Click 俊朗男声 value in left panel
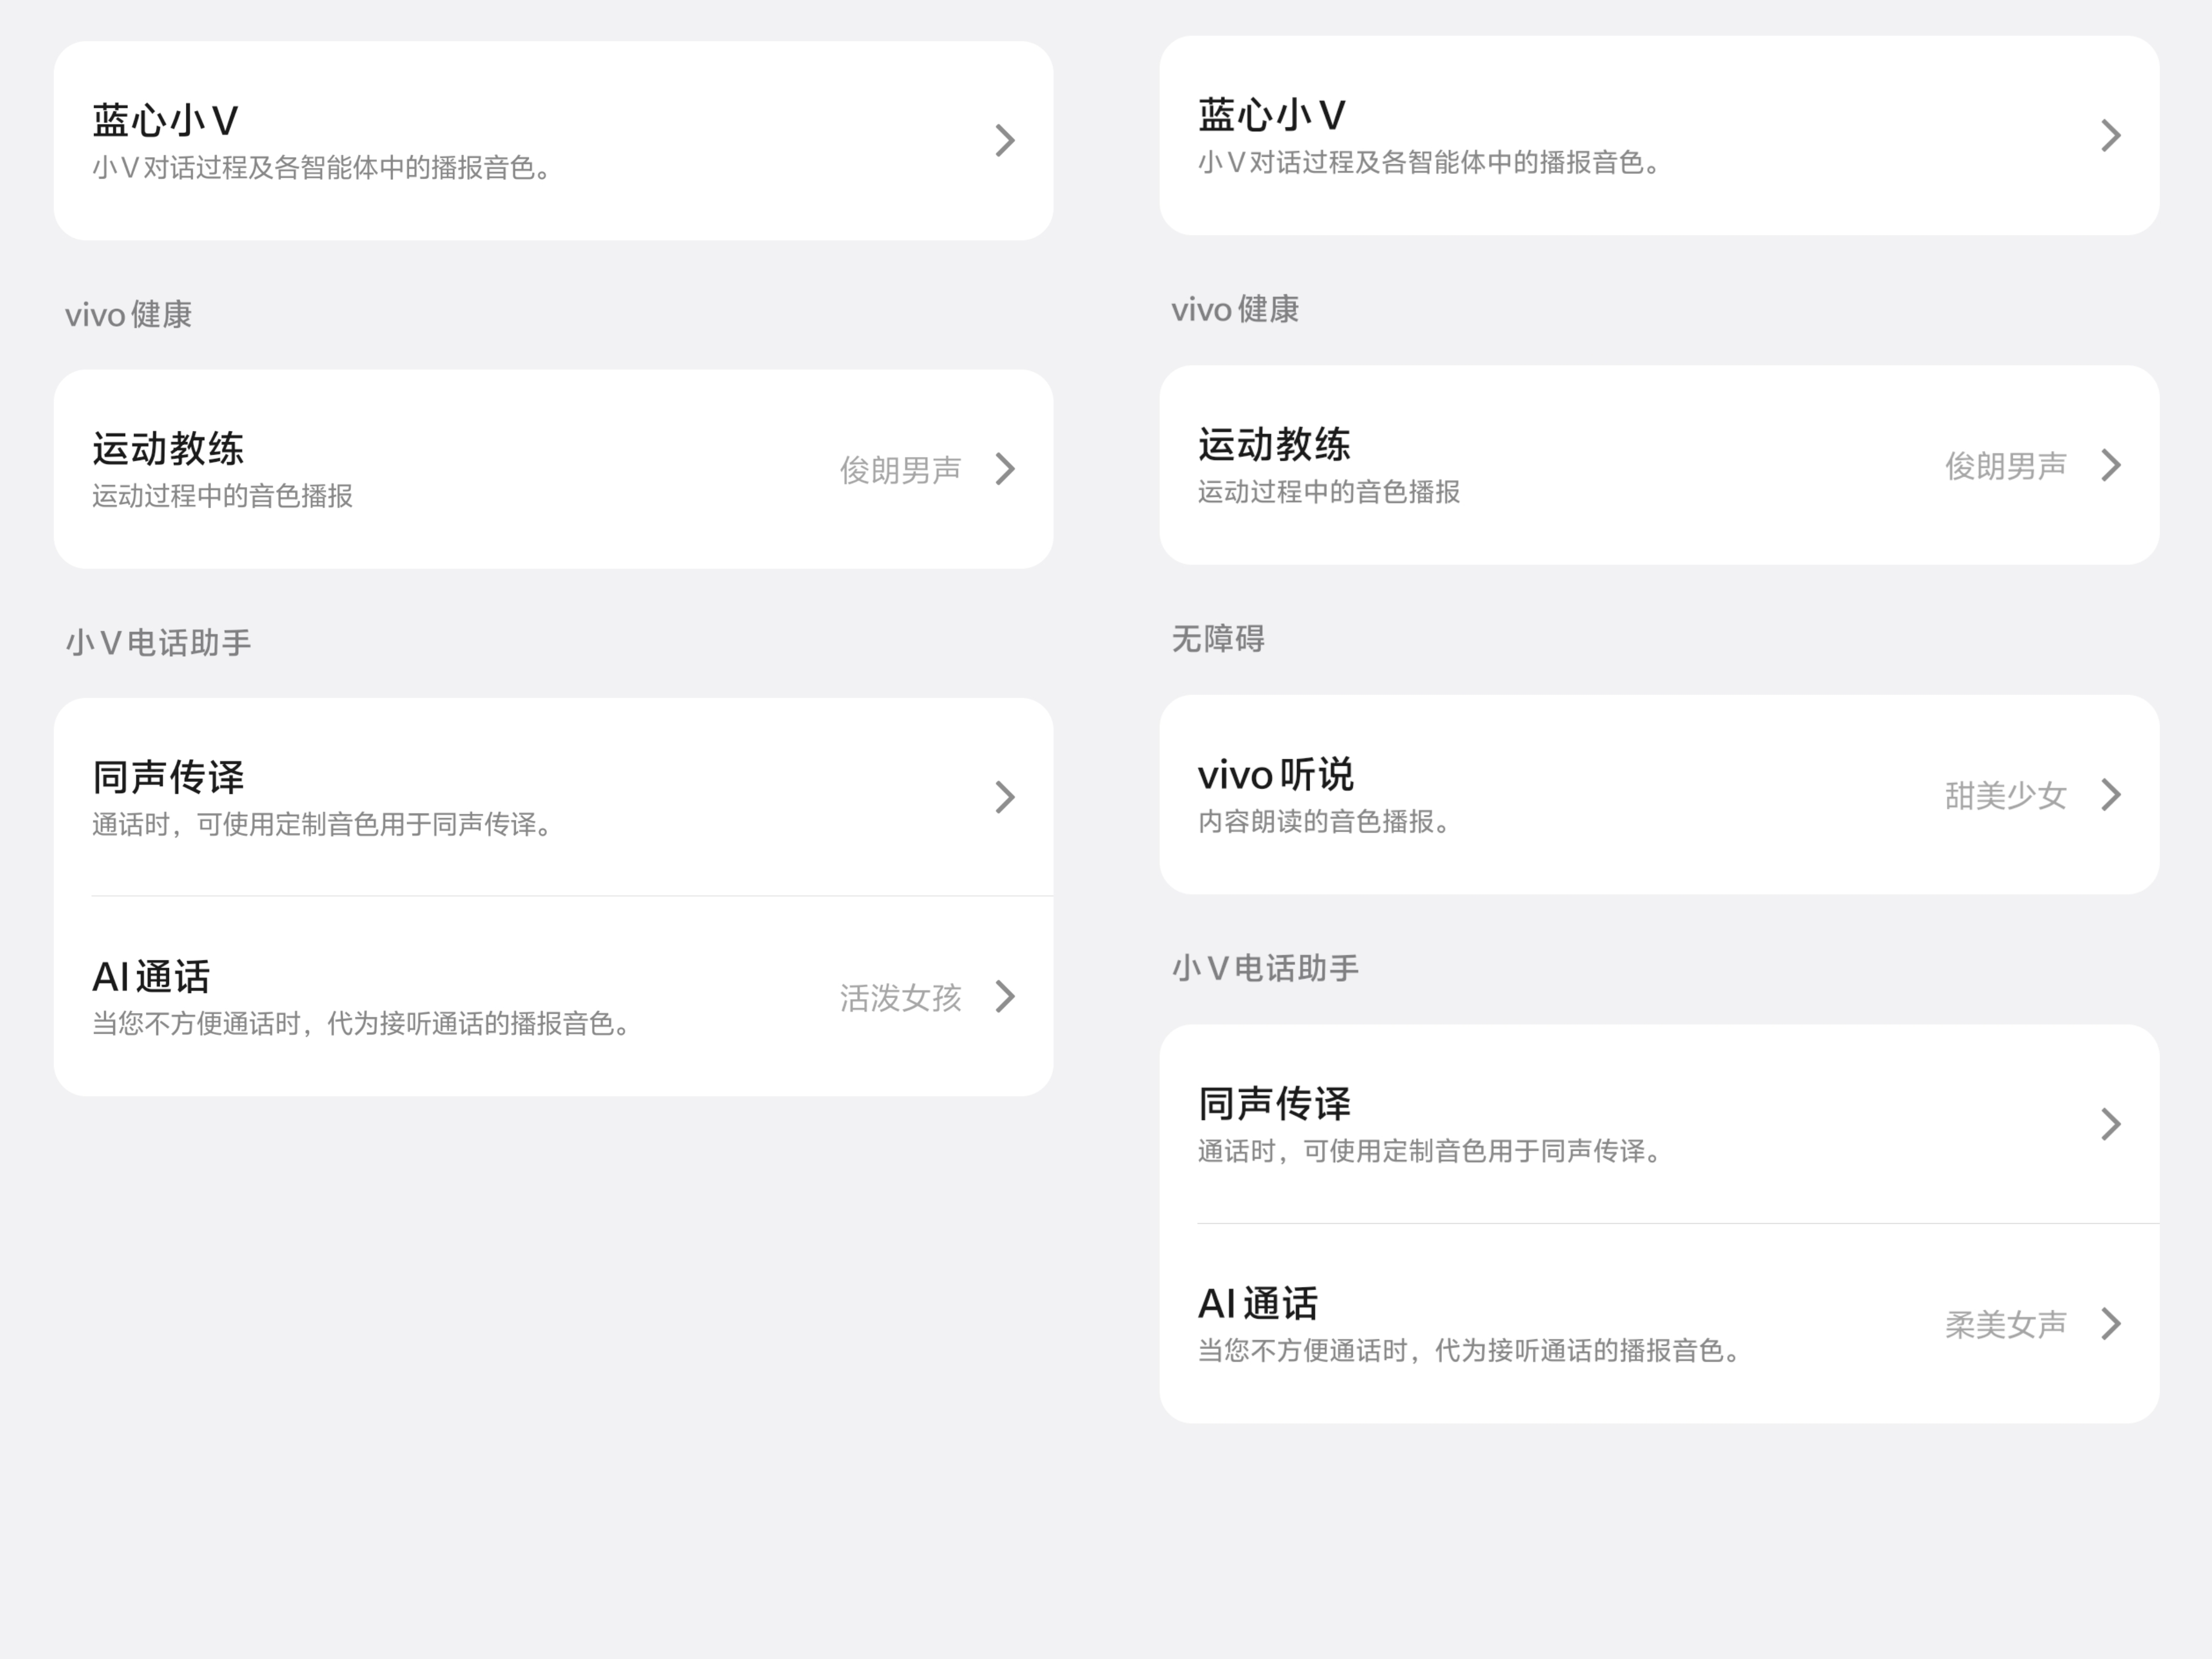This screenshot has width=2212, height=1659. pyautogui.click(x=900, y=470)
